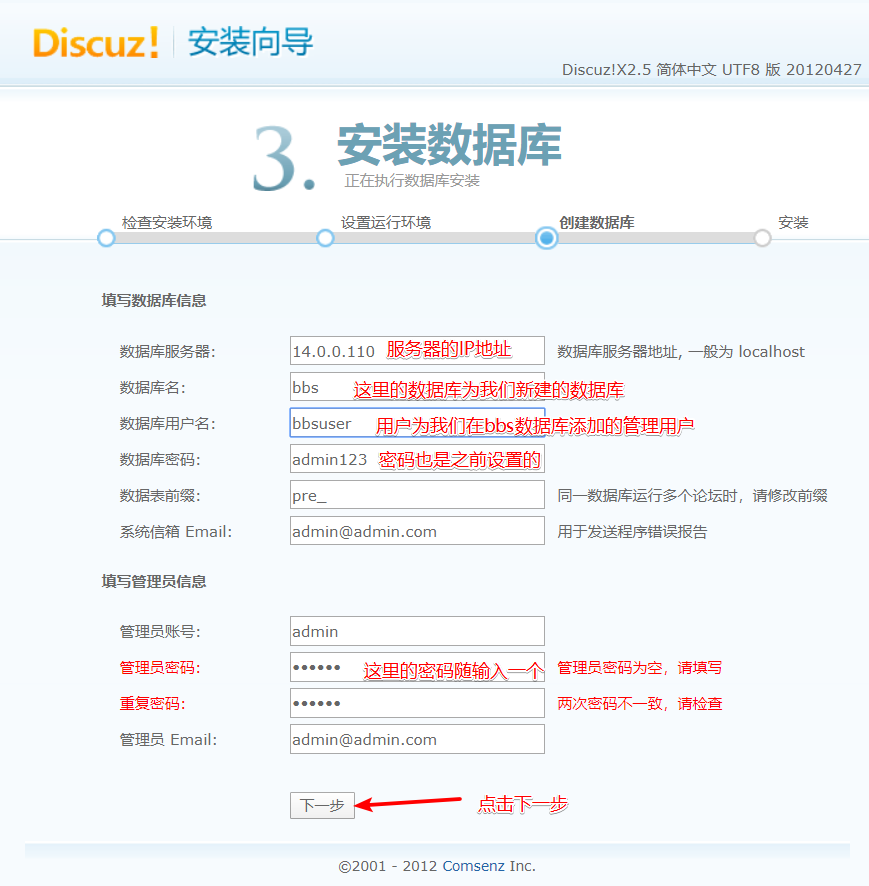Click the 设置运行环境 step circle
This screenshot has width=869, height=886.
tap(325, 238)
